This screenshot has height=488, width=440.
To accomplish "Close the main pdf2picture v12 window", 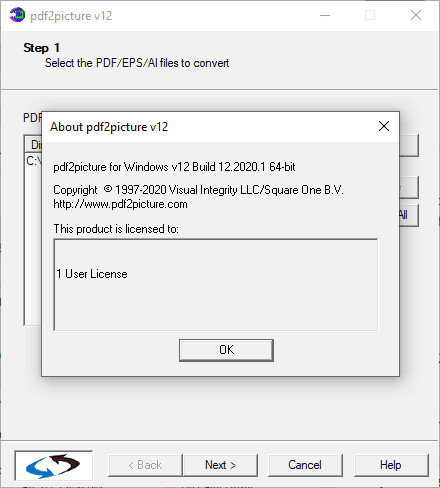I will click(x=416, y=15).
